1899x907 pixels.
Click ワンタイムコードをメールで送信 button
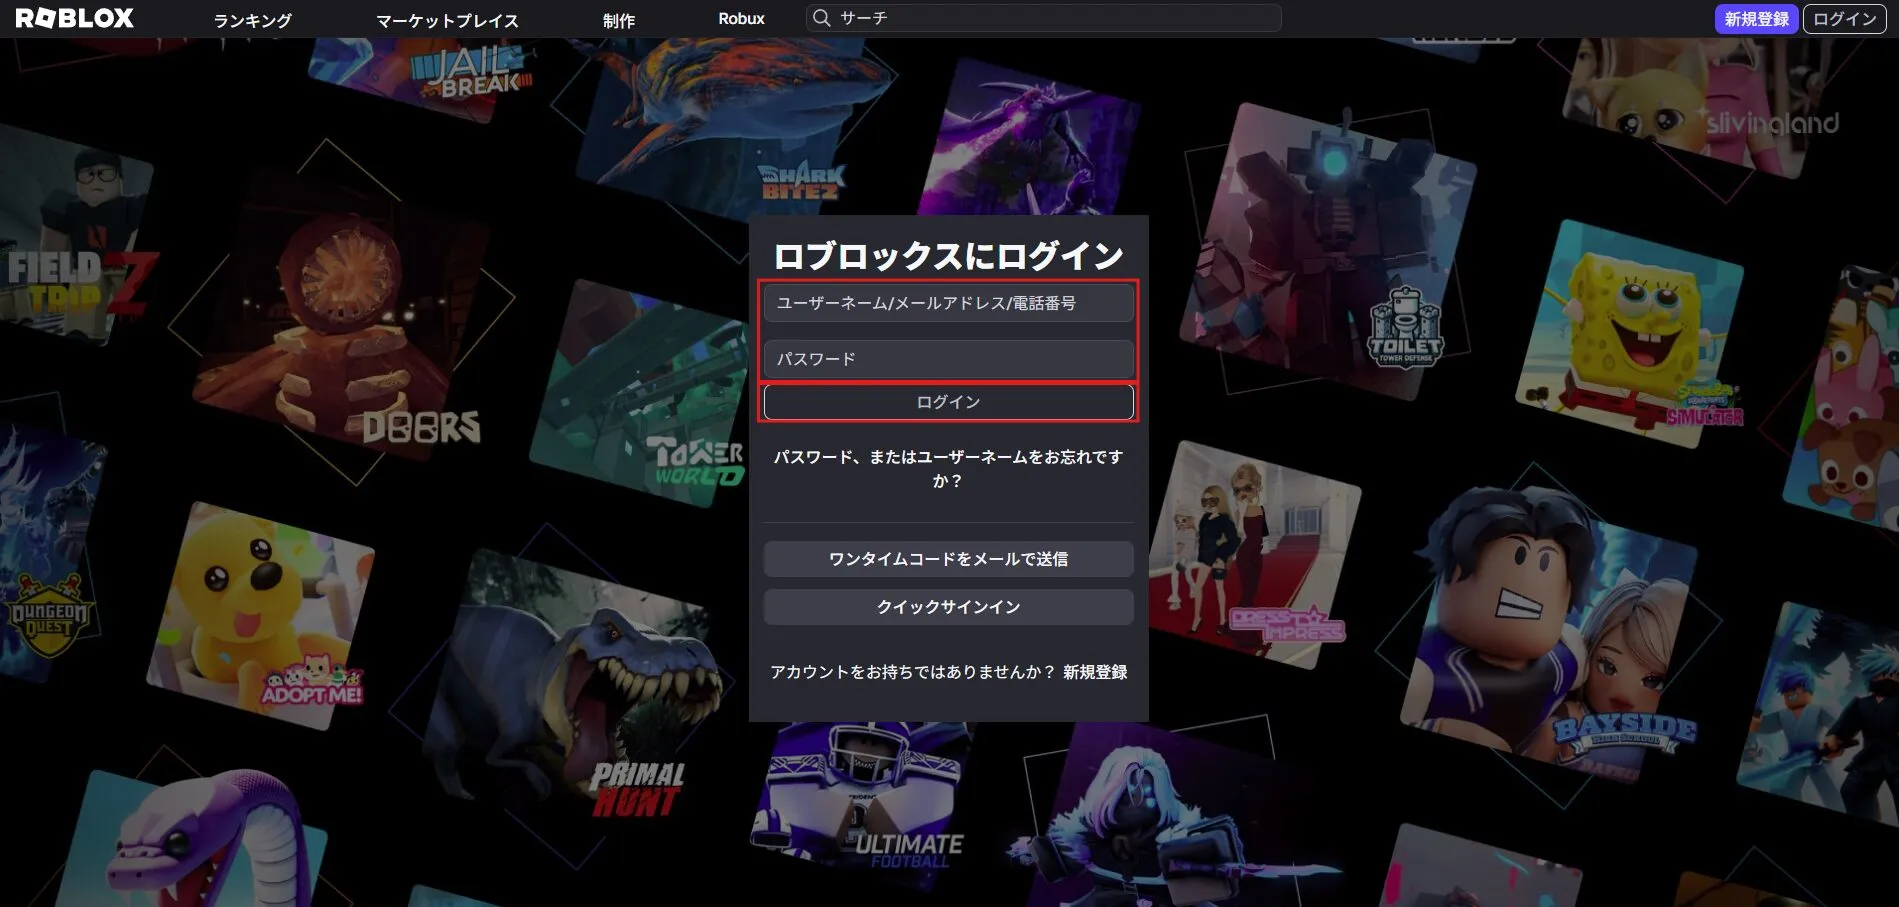[948, 559]
